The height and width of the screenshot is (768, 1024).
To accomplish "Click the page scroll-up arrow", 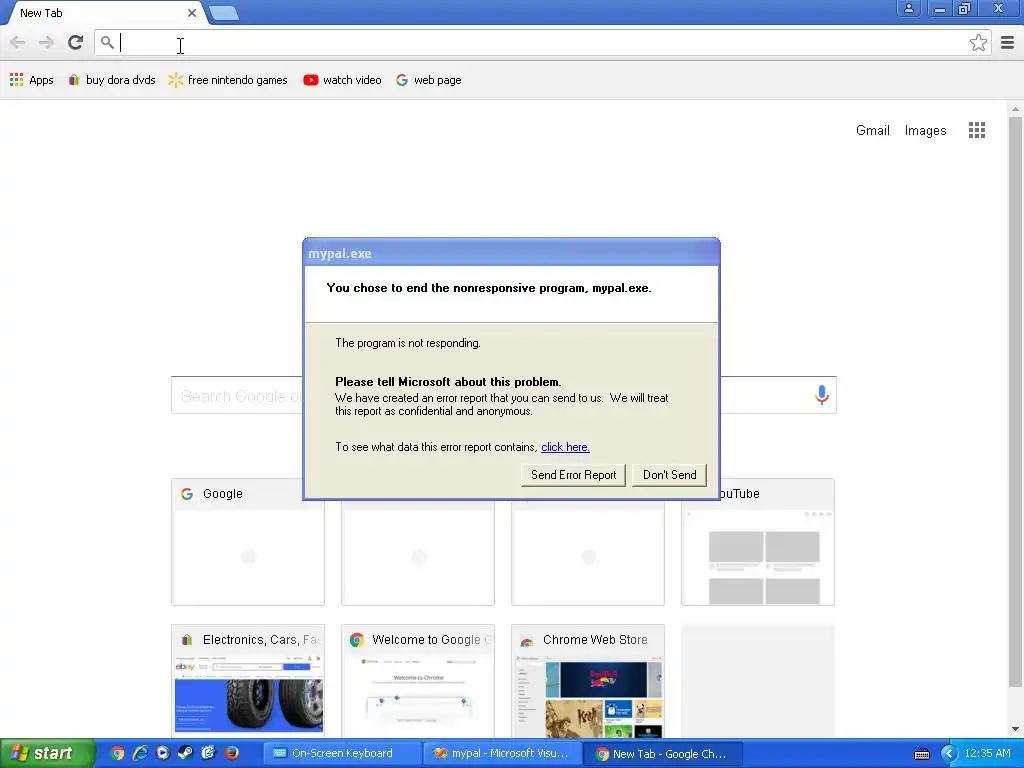I will tap(1015, 108).
